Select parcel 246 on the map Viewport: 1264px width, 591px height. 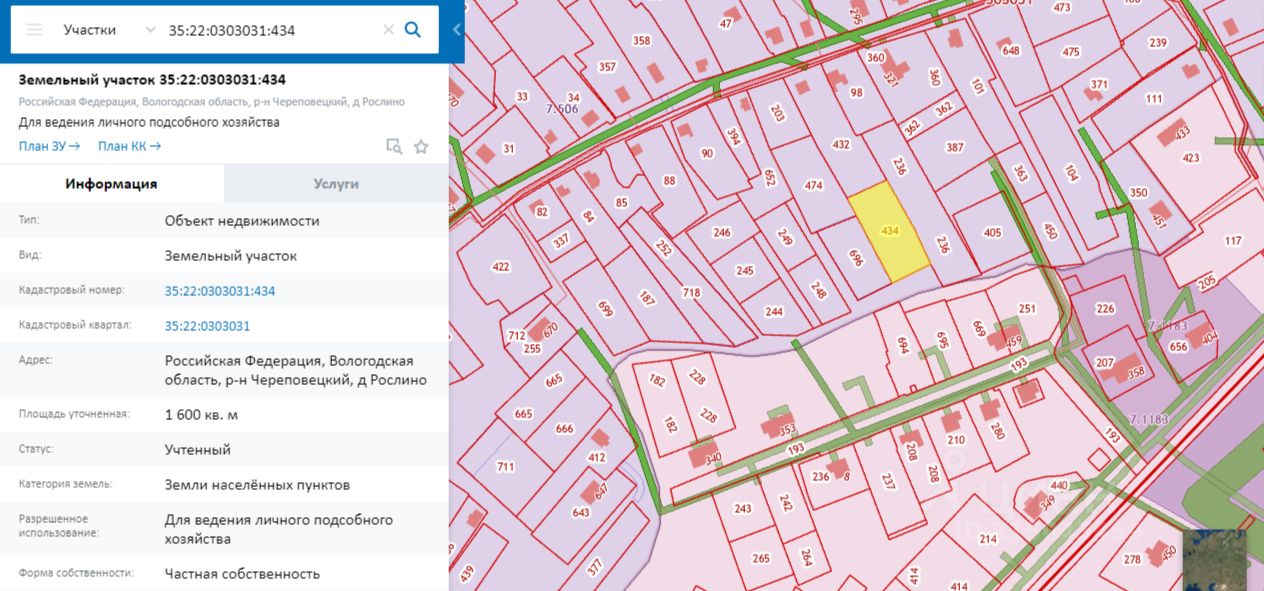pyautogui.click(x=722, y=233)
